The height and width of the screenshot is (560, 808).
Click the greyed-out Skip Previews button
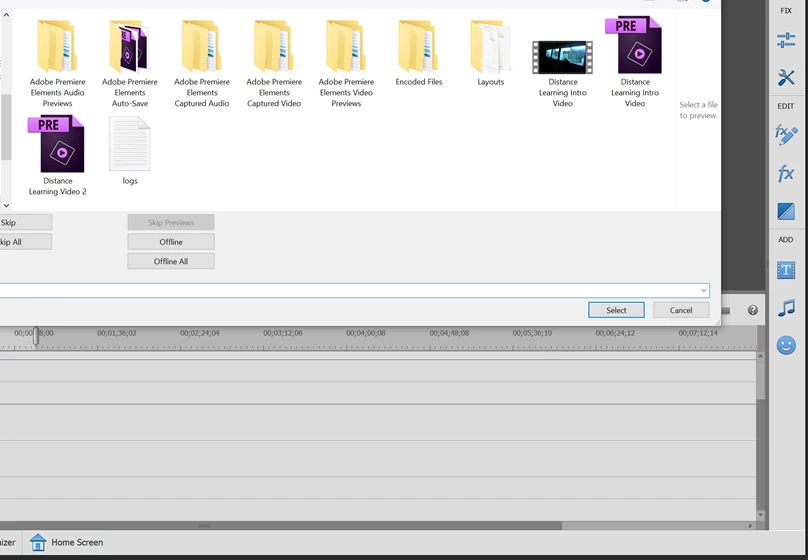(x=171, y=223)
